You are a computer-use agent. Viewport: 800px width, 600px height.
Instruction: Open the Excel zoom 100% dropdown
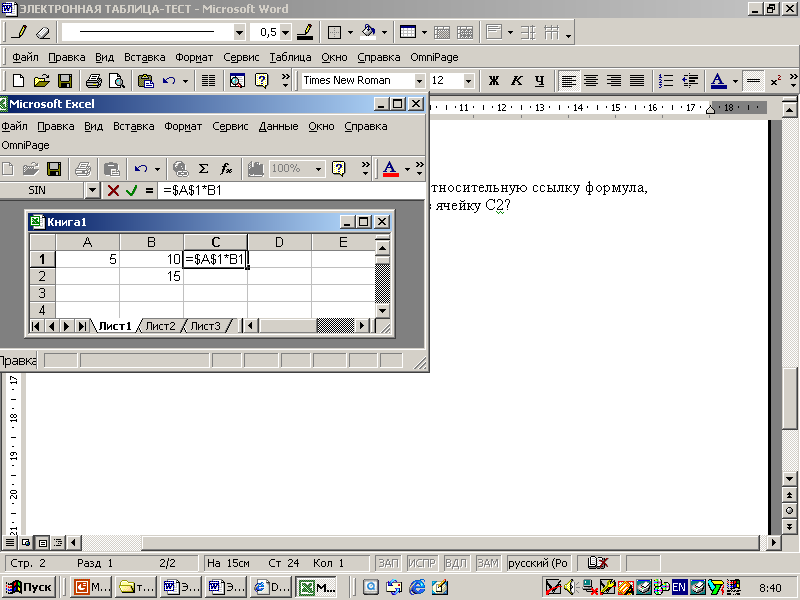point(318,168)
